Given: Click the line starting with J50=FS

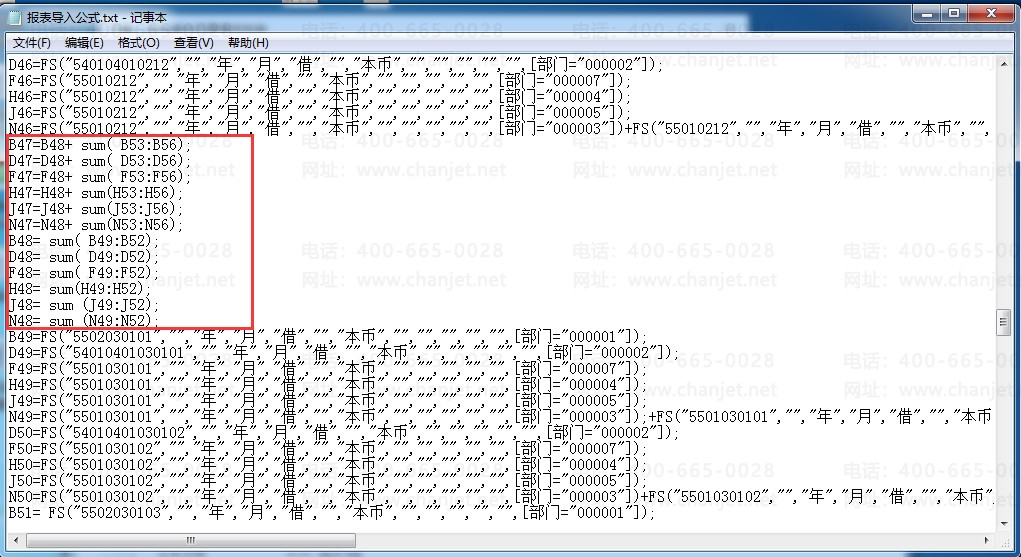Looking at the screenshot, I should tap(328, 481).
